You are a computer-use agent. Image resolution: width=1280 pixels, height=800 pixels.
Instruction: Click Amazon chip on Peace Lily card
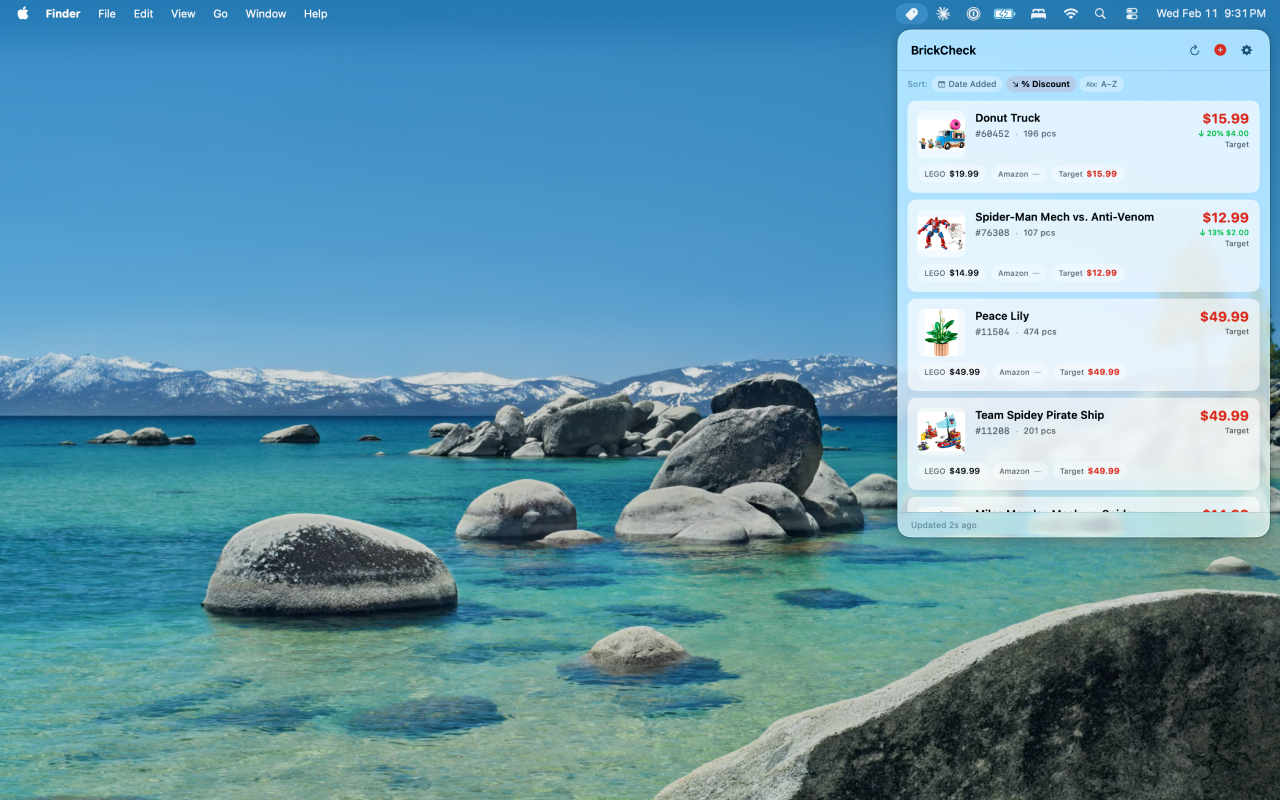(1019, 372)
